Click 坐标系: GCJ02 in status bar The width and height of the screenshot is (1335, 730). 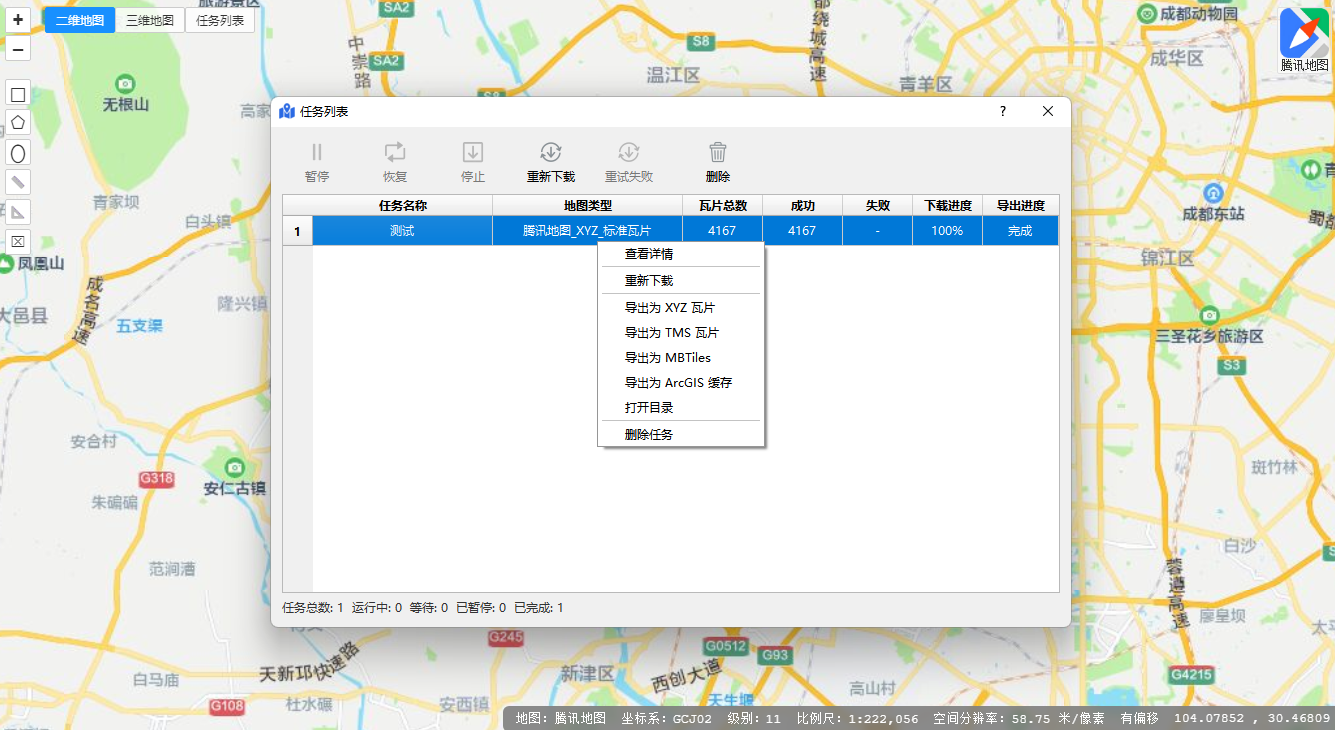pyautogui.click(x=666, y=718)
